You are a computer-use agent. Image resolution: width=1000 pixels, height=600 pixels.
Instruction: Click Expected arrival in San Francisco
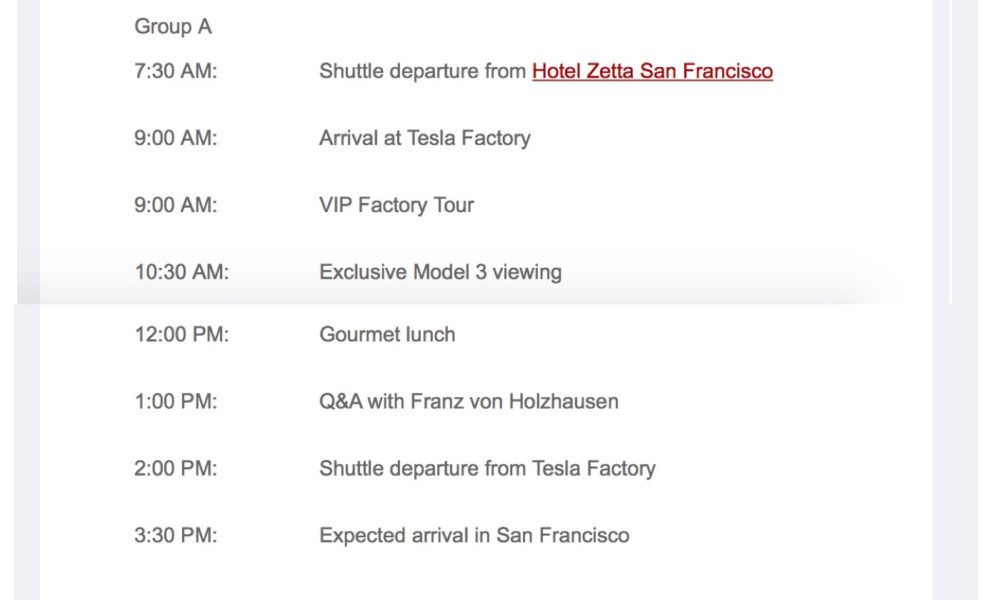(x=474, y=535)
